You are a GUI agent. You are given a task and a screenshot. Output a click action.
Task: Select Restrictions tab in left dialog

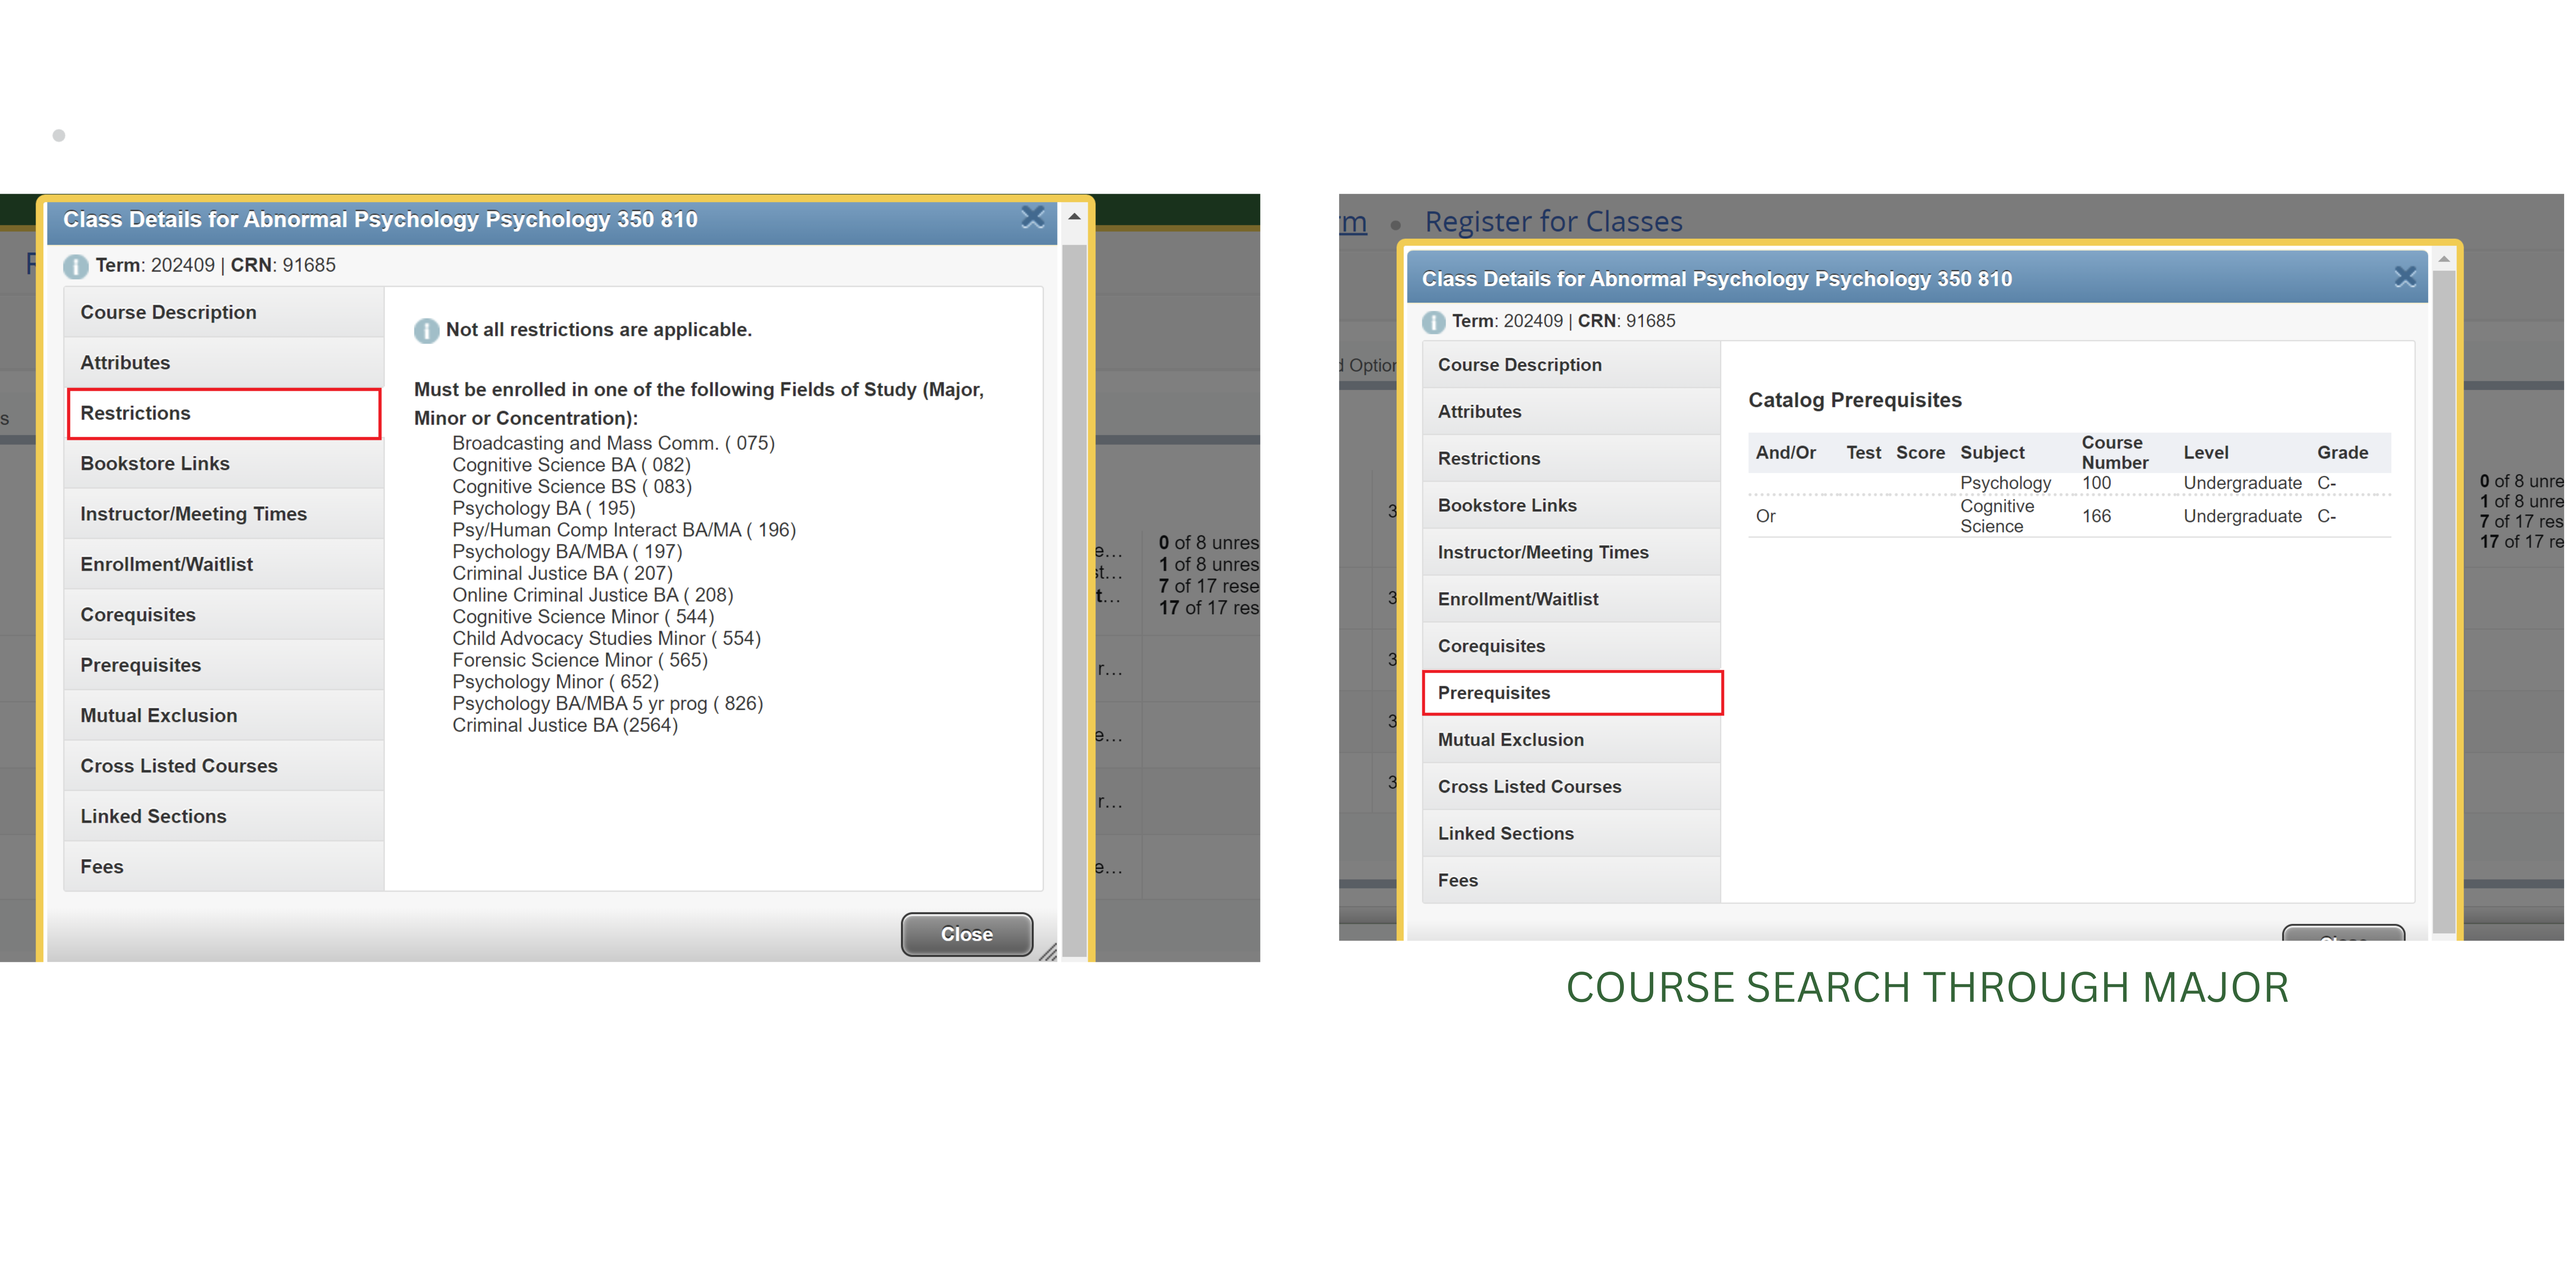[224, 413]
